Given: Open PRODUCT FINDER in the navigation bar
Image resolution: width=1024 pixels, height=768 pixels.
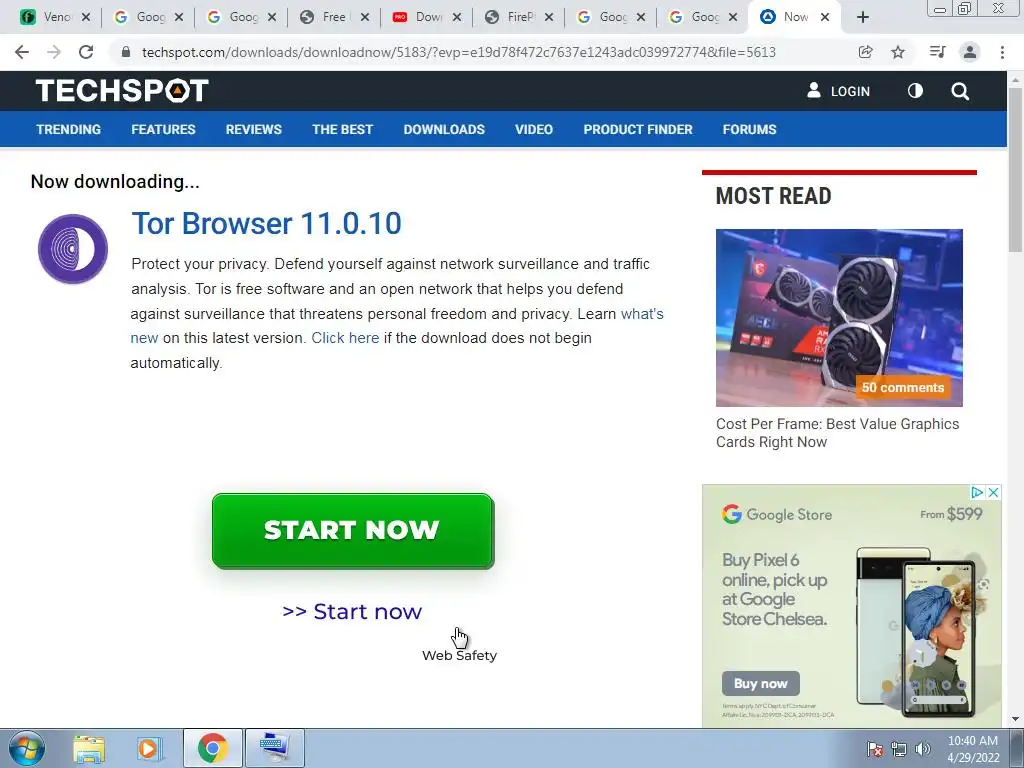Looking at the screenshot, I should pyautogui.click(x=638, y=129).
